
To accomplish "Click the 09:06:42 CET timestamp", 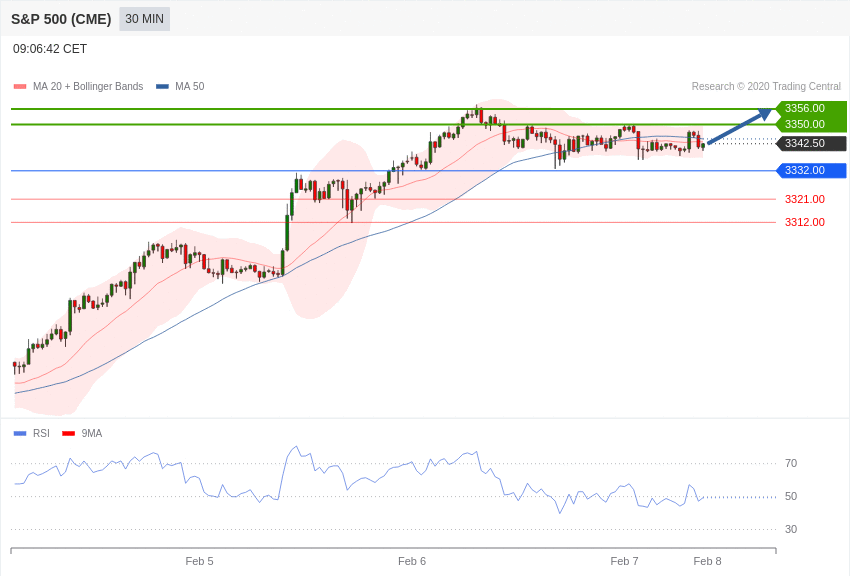I will point(50,49).
